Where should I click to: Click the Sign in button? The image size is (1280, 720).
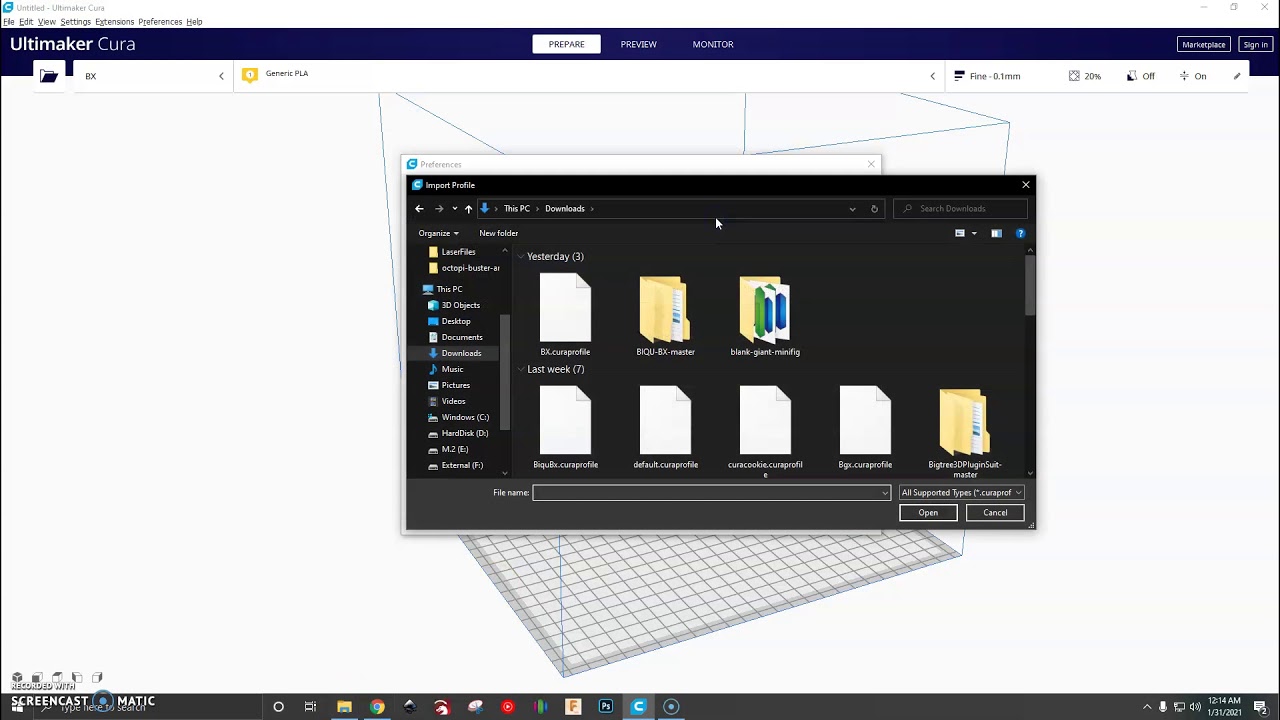1255,44
